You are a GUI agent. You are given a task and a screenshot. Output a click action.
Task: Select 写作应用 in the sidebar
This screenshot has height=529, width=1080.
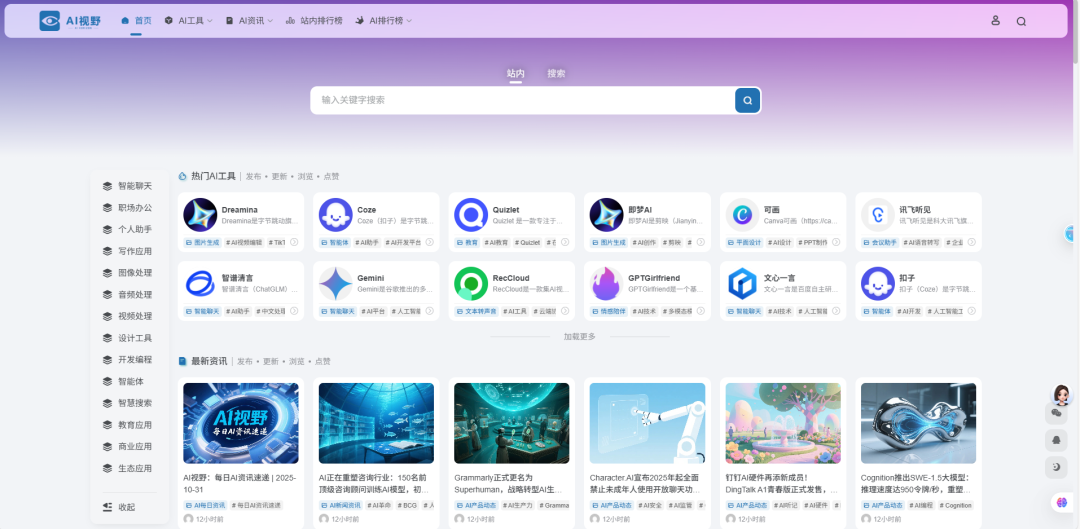[x=127, y=251]
